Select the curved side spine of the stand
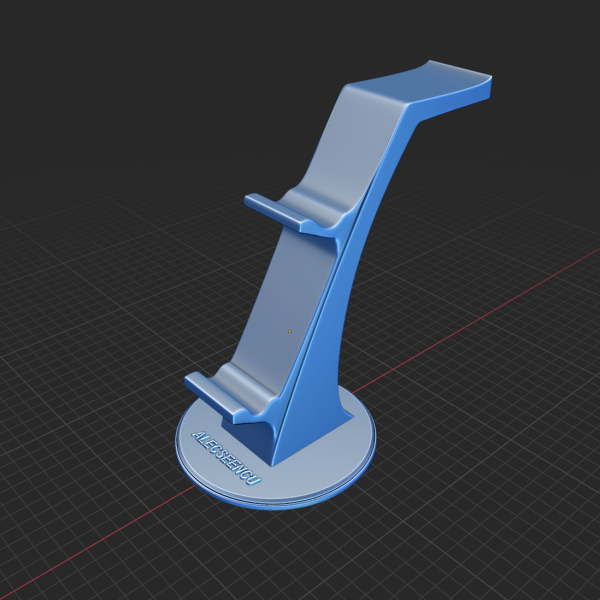The image size is (600, 600). coord(340,300)
